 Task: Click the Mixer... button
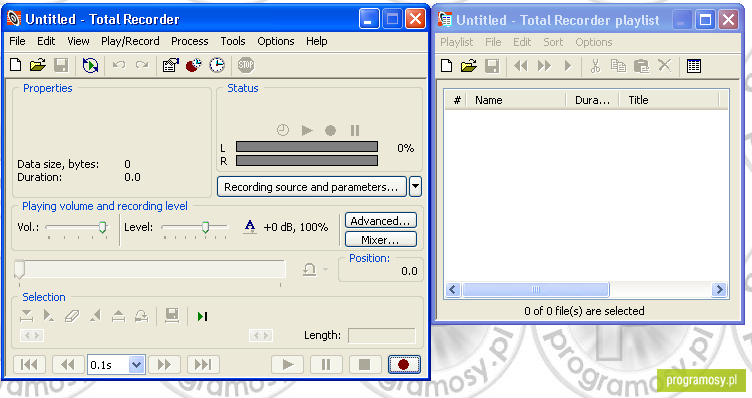pyautogui.click(x=381, y=239)
